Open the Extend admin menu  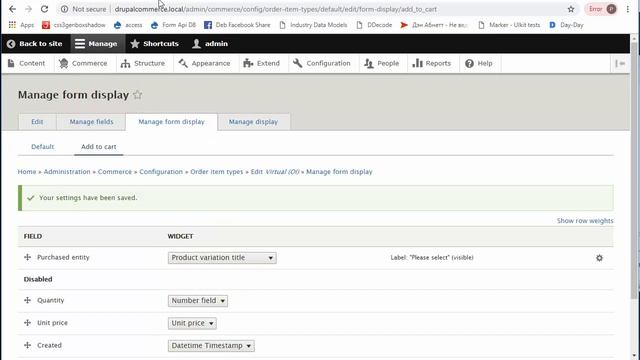(262, 63)
